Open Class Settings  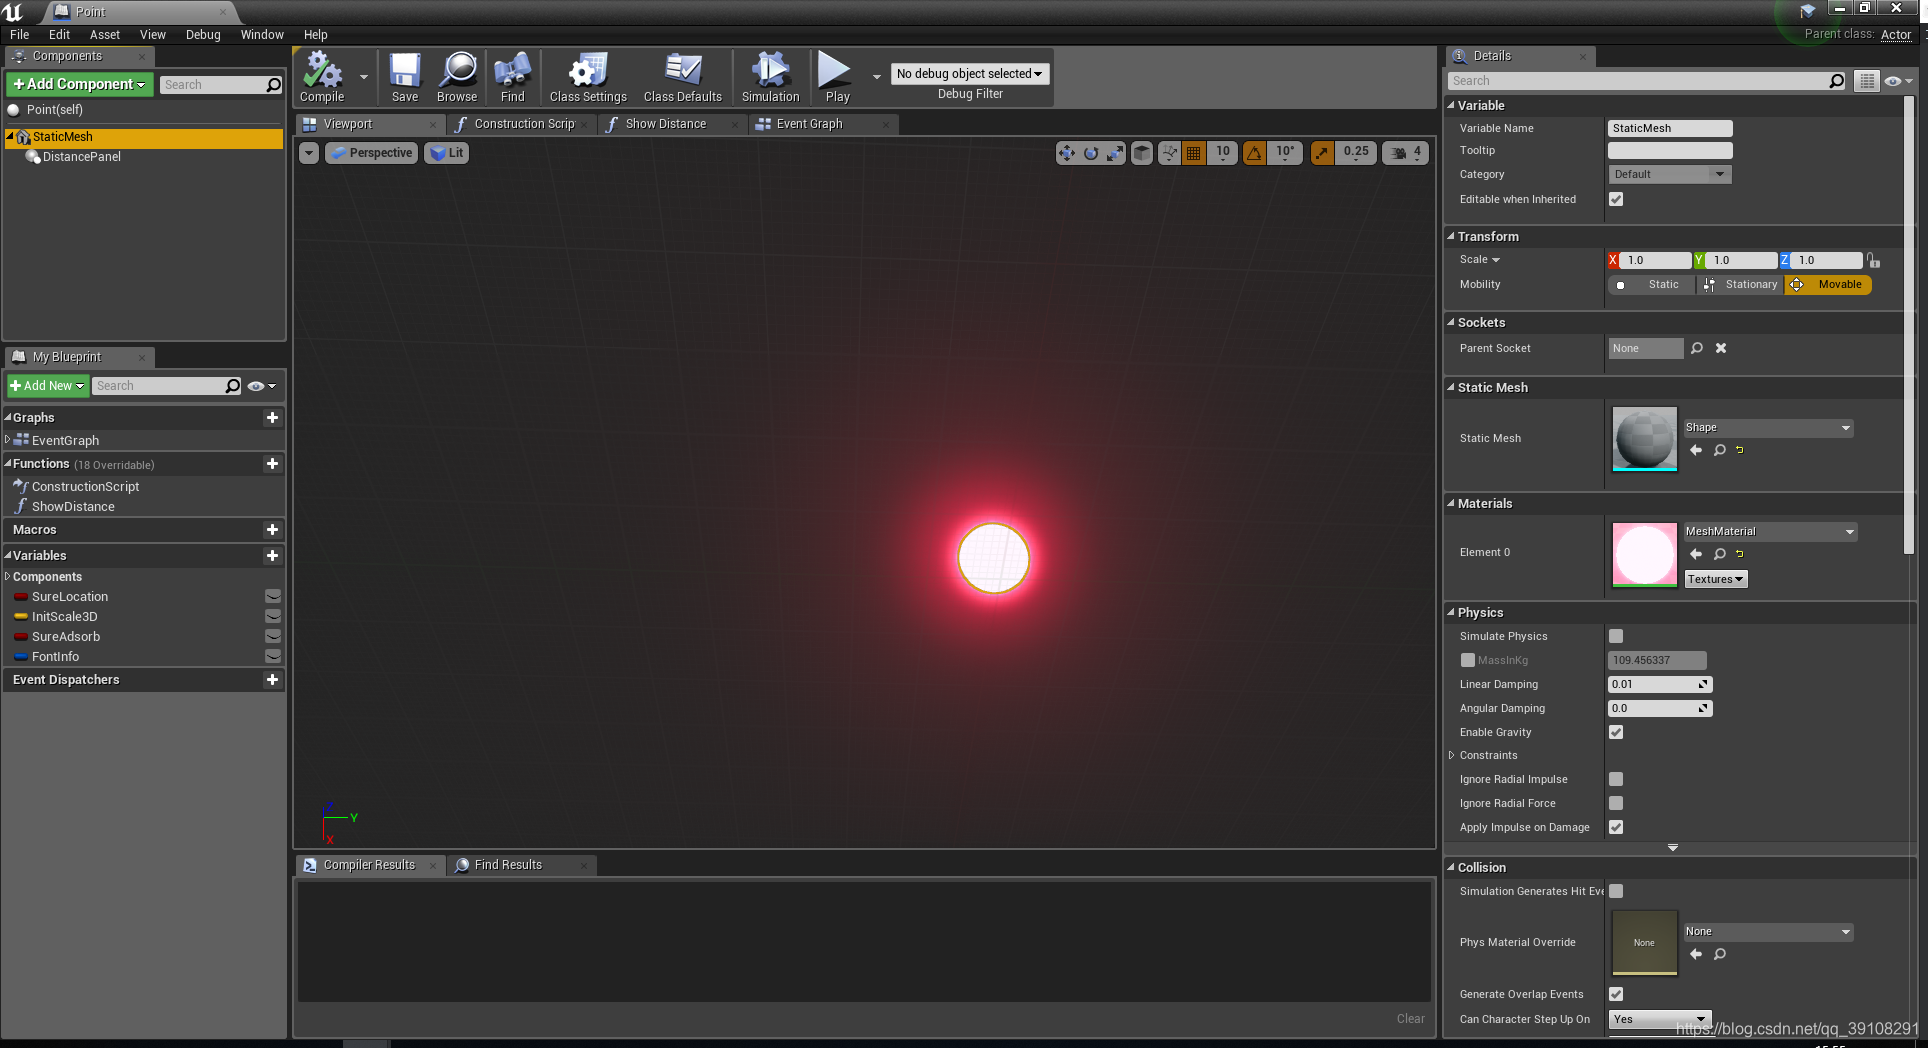click(x=587, y=76)
